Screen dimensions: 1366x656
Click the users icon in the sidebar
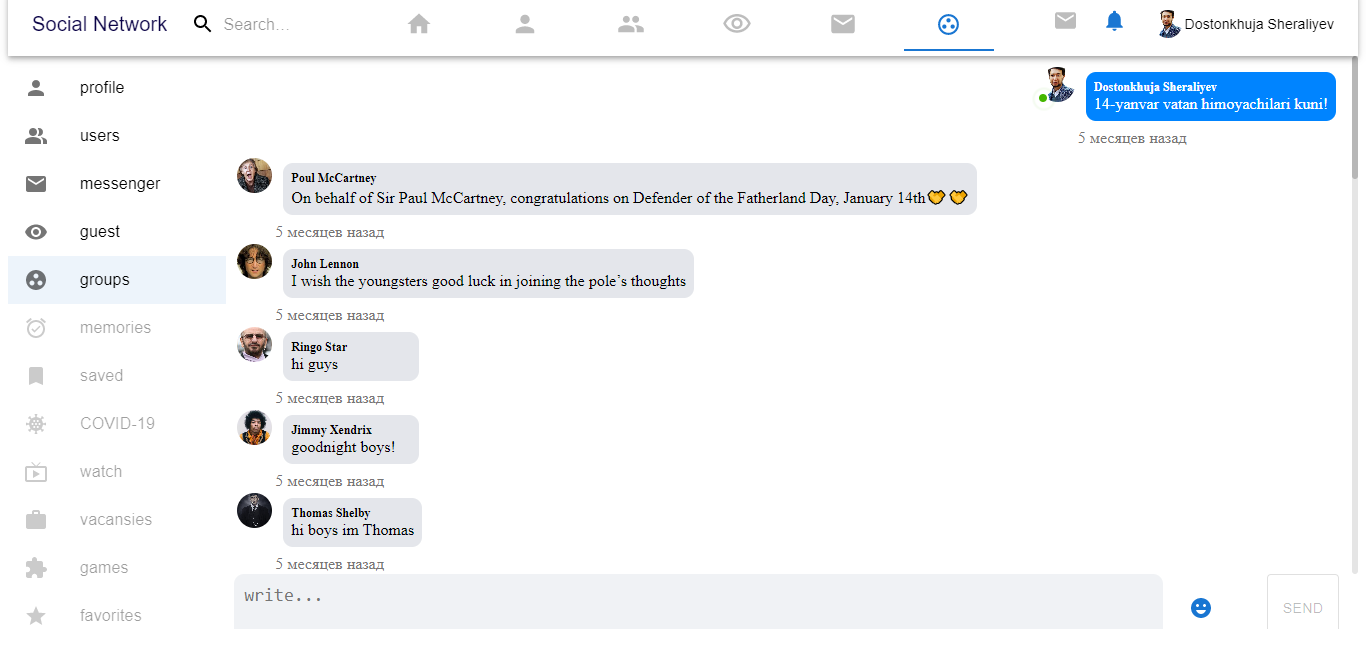click(36, 136)
